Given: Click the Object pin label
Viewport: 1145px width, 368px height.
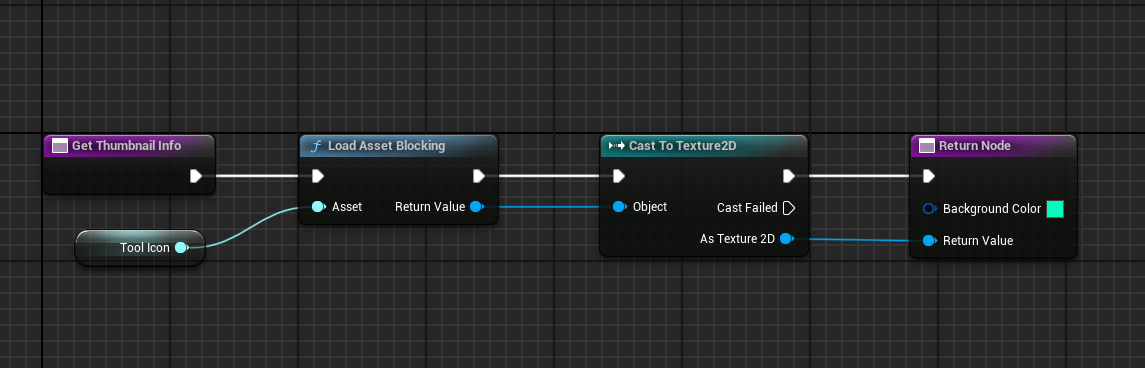Looking at the screenshot, I should 650,207.
